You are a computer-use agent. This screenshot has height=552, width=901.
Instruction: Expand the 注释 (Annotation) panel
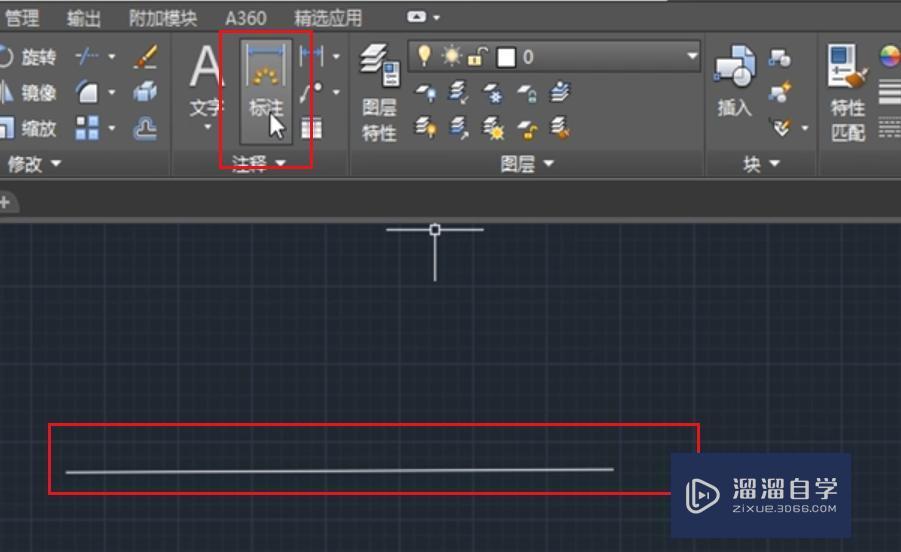click(x=259, y=164)
